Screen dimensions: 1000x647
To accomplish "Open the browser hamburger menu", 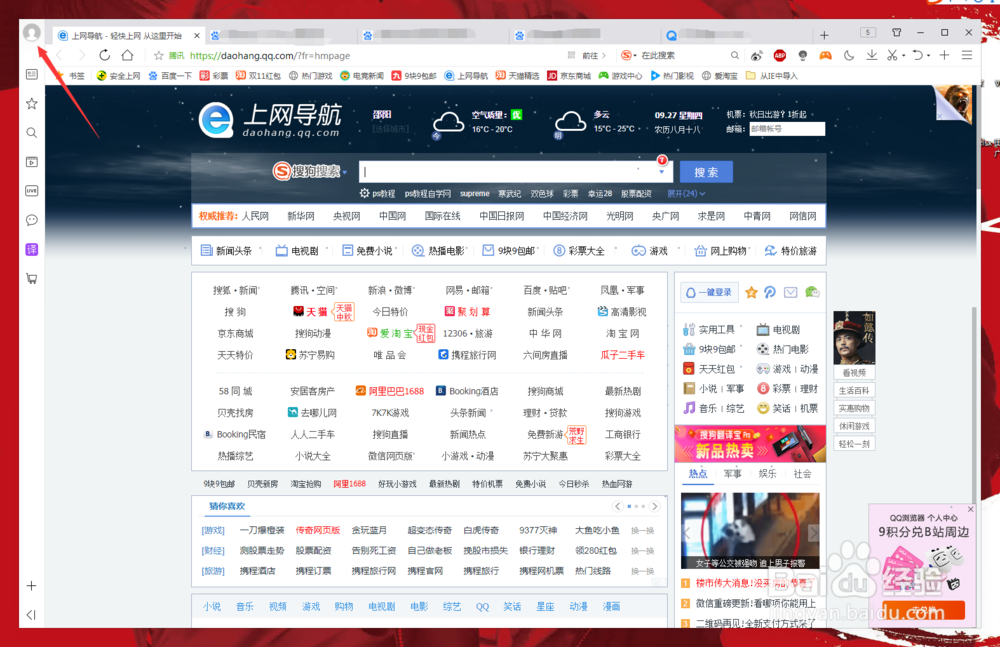I will click(x=967, y=54).
